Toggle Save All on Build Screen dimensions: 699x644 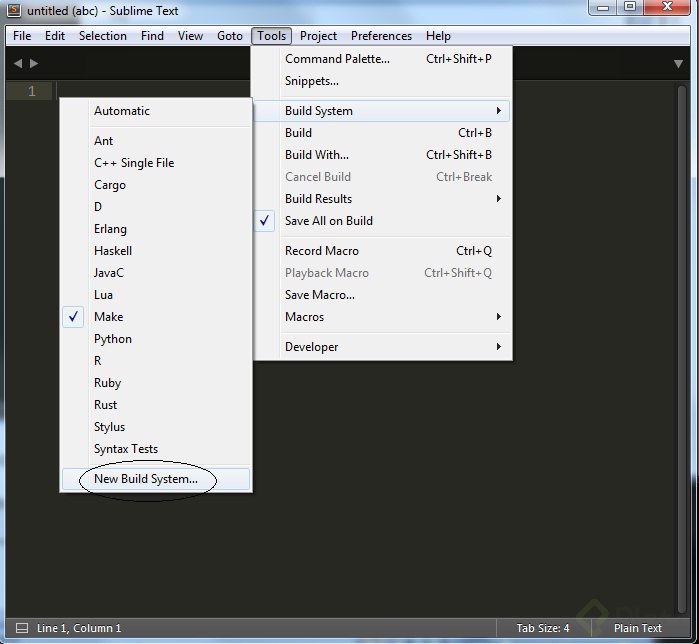pos(382,221)
